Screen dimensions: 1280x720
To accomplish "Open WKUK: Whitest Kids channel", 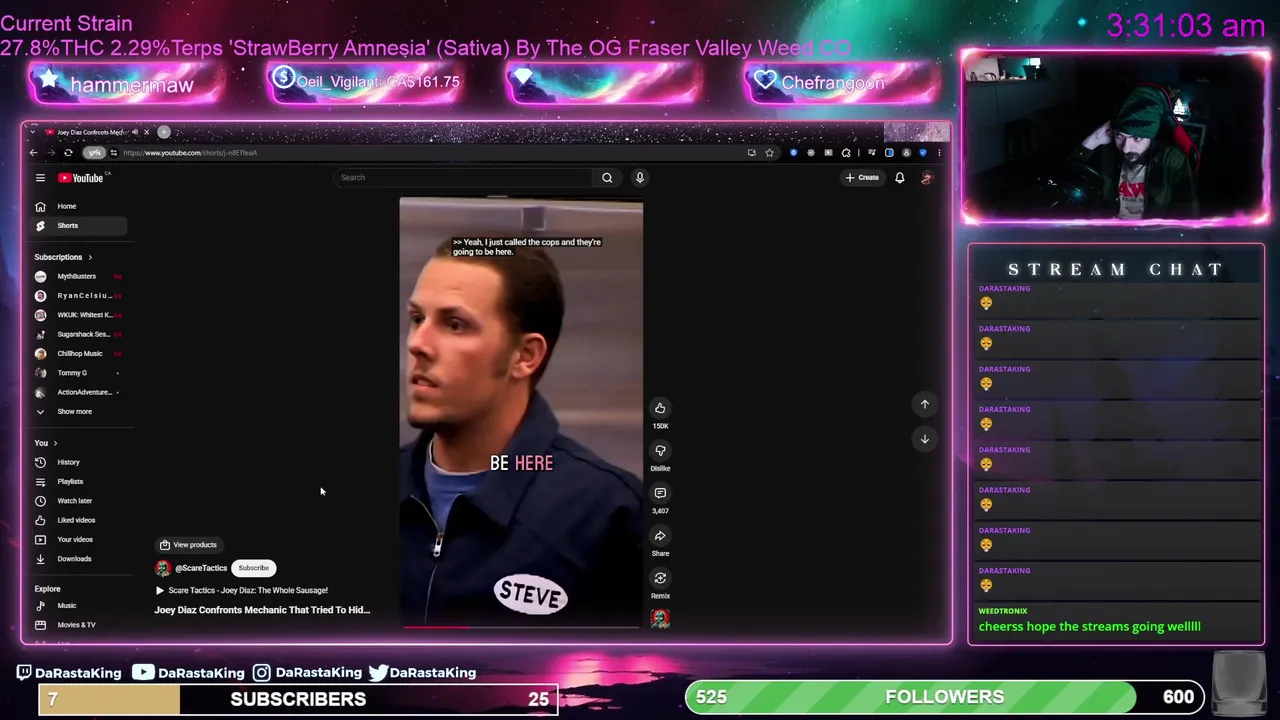I will tap(80, 315).
